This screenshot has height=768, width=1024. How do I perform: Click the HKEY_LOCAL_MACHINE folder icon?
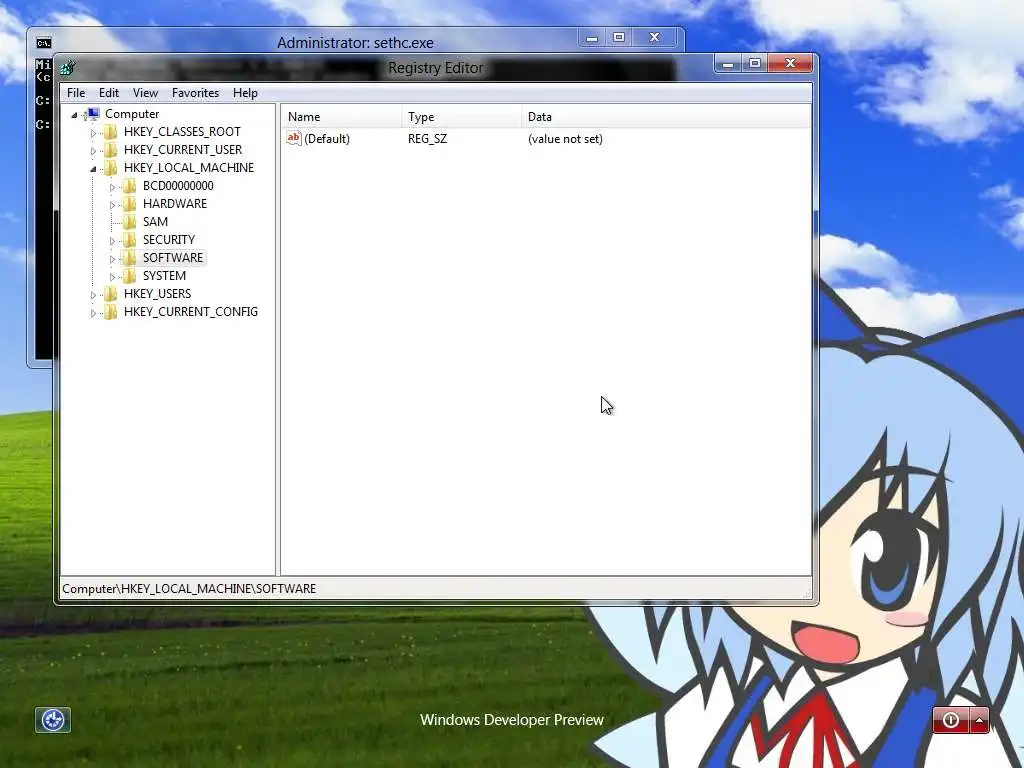pyautogui.click(x=111, y=168)
